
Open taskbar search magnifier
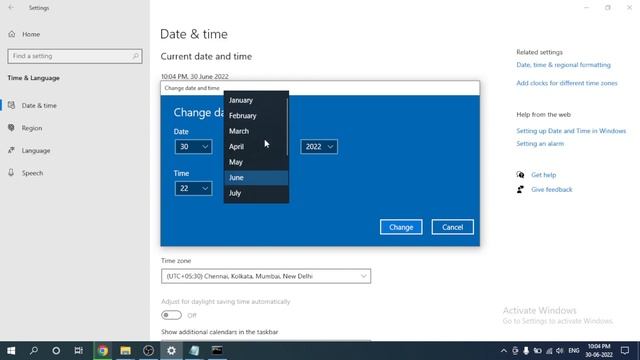tap(34, 351)
